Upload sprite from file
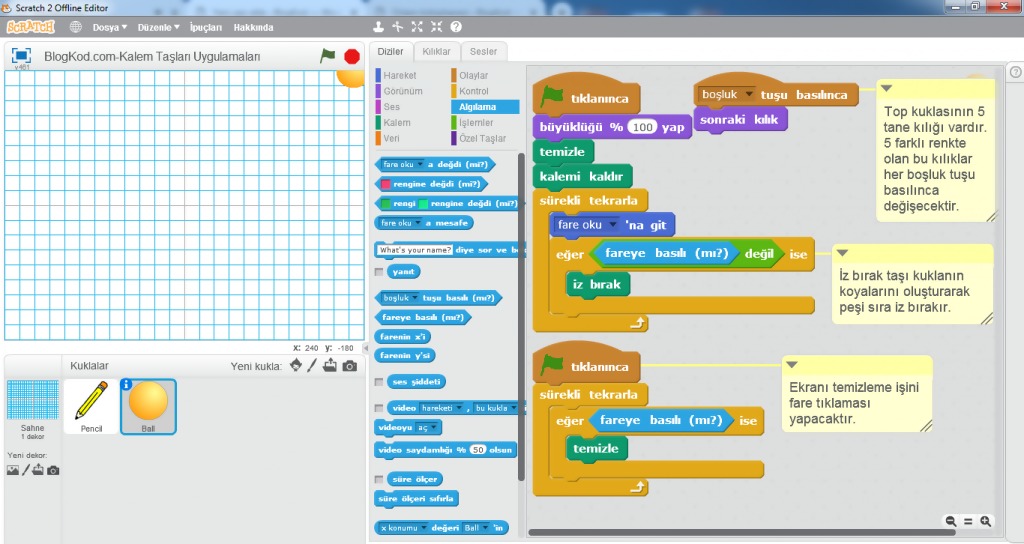This screenshot has width=1024, height=544. point(330,365)
